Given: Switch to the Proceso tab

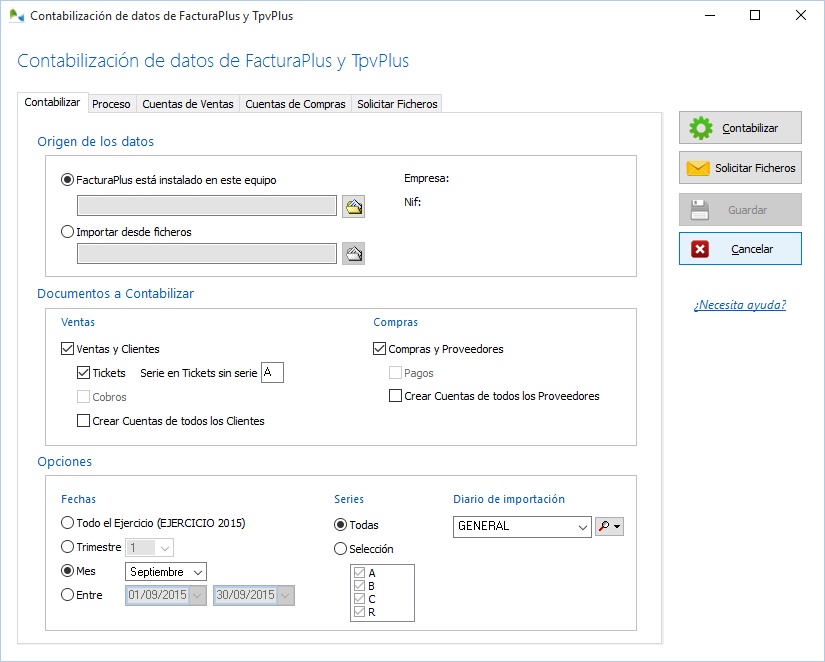Looking at the screenshot, I should tap(110, 103).
